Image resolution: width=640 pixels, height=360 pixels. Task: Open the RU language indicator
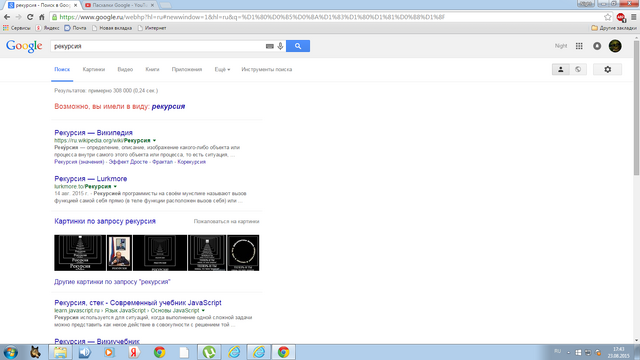[557, 351]
